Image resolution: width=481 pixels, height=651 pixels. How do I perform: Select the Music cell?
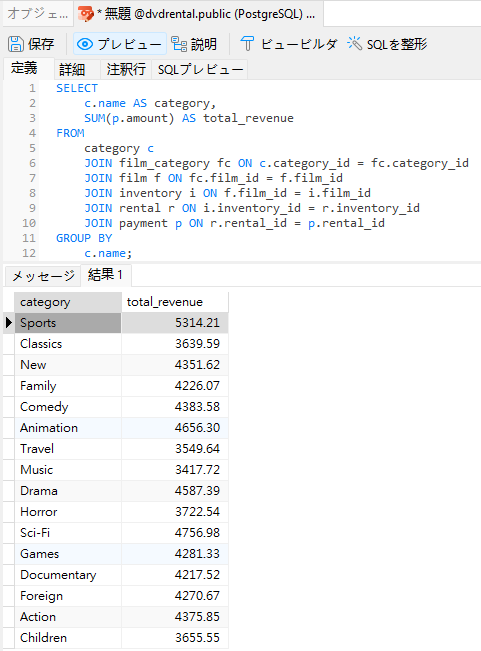pyautogui.click(x=68, y=470)
